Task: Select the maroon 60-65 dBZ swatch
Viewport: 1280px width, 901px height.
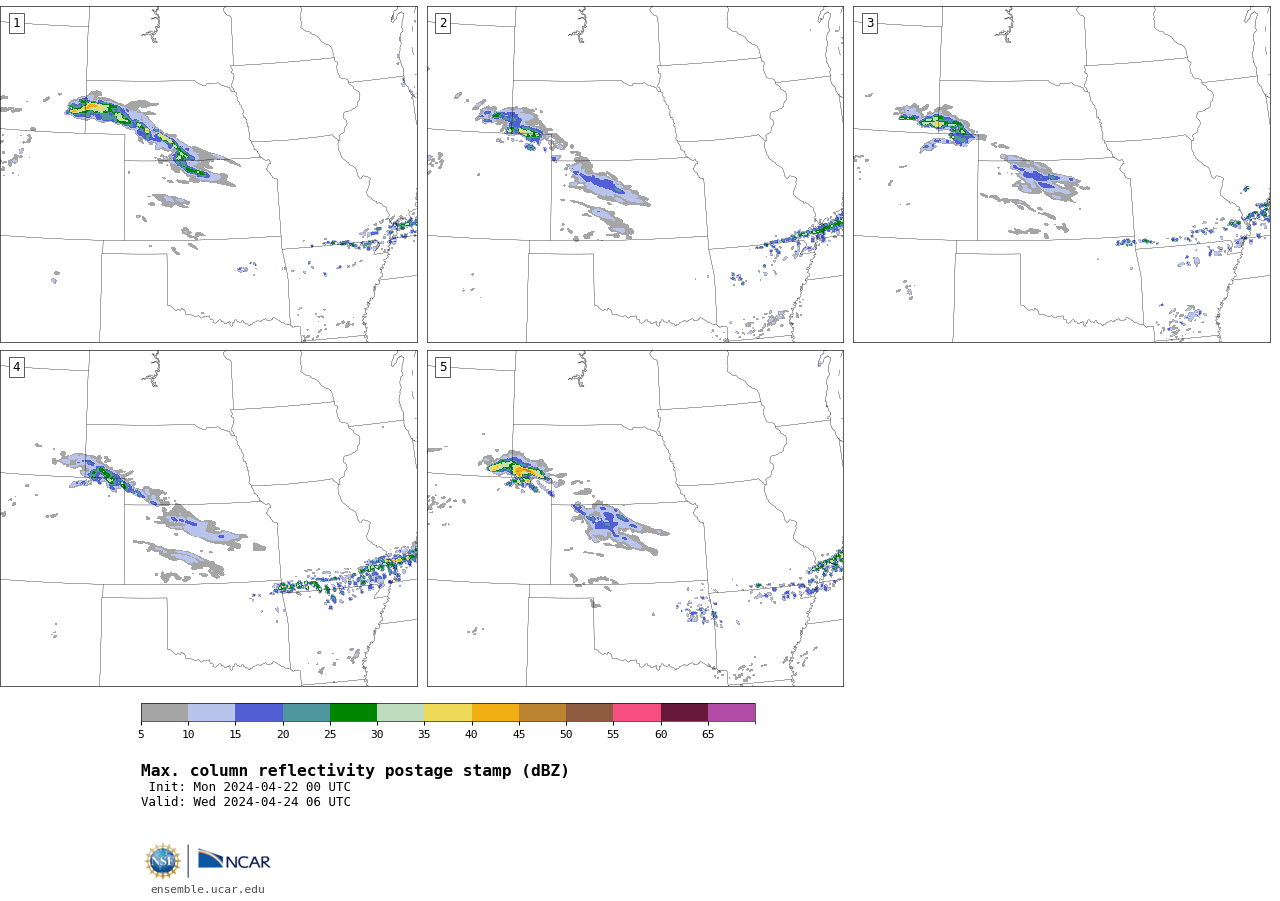Action: pyautogui.click(x=684, y=712)
